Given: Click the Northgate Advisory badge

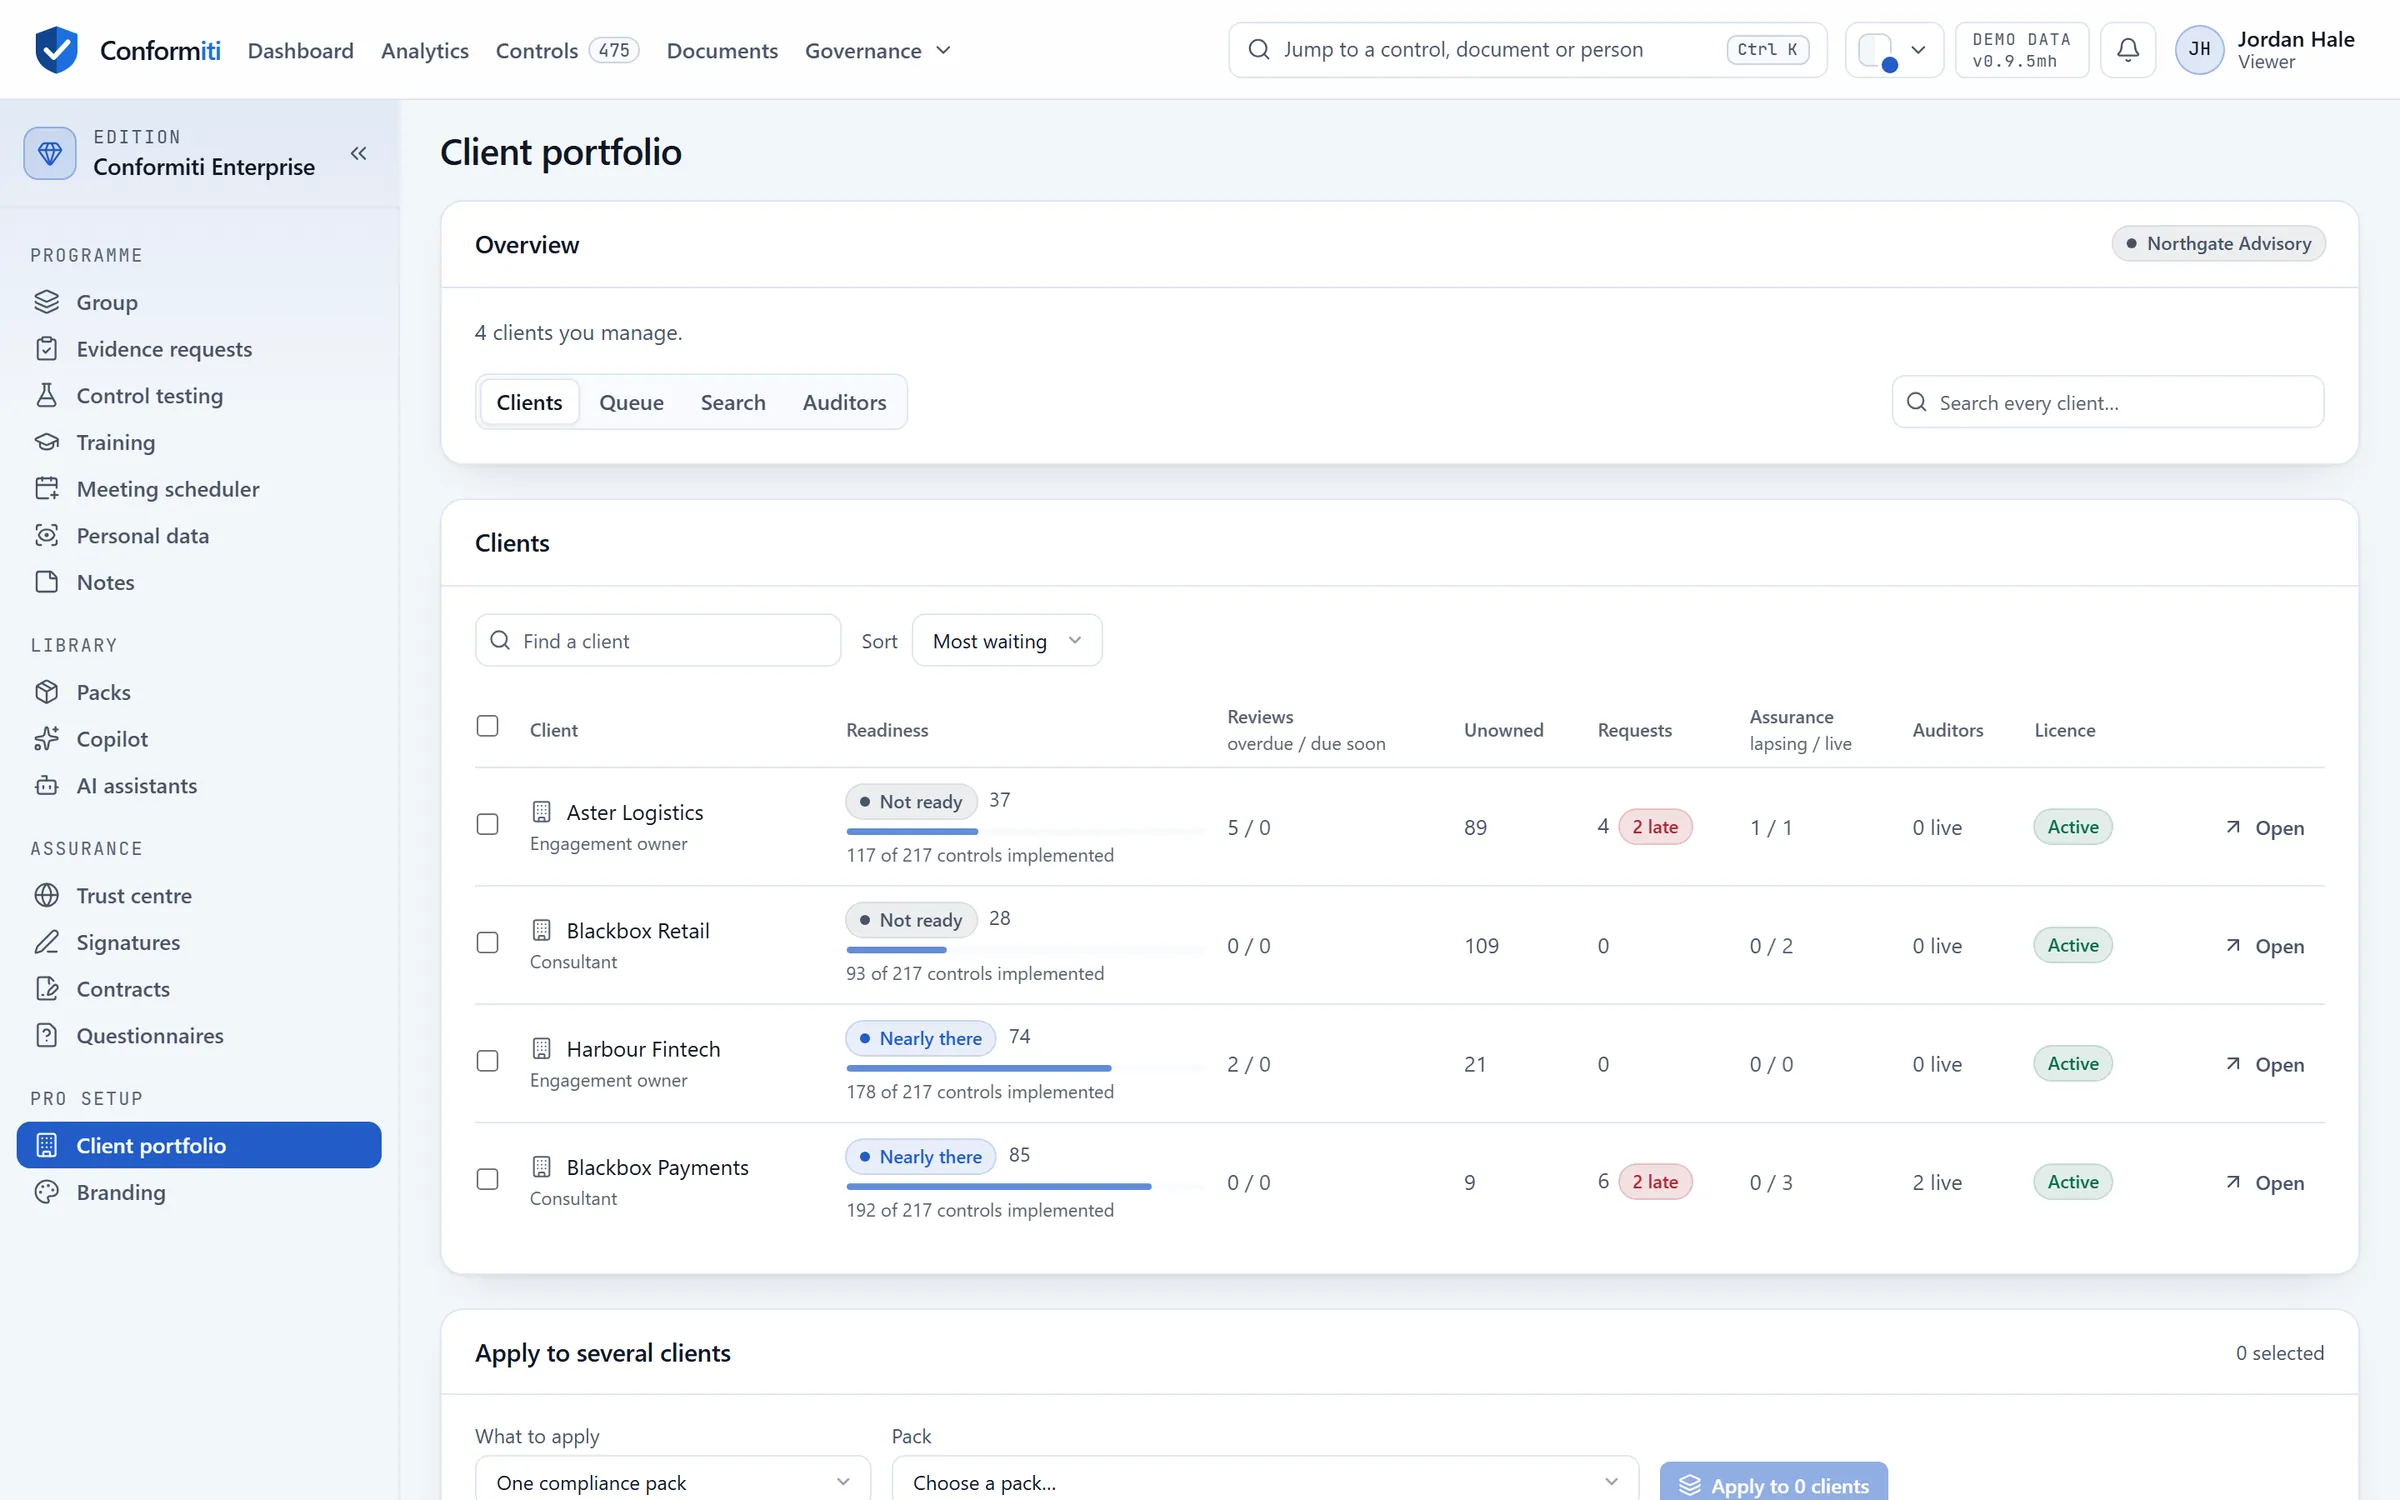Looking at the screenshot, I should tap(2218, 243).
